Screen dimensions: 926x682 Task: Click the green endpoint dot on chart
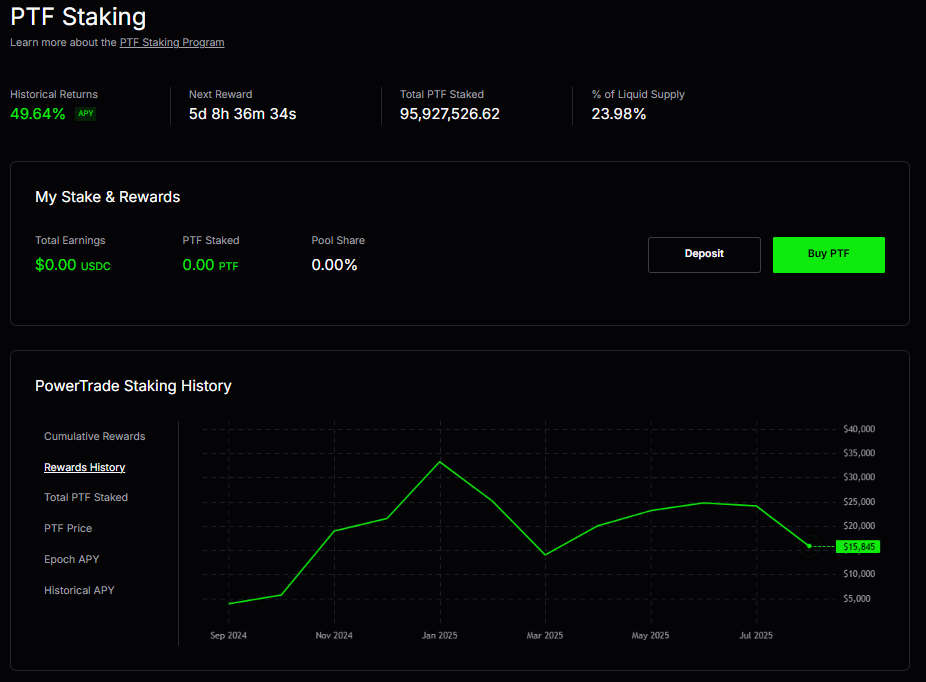tap(809, 546)
